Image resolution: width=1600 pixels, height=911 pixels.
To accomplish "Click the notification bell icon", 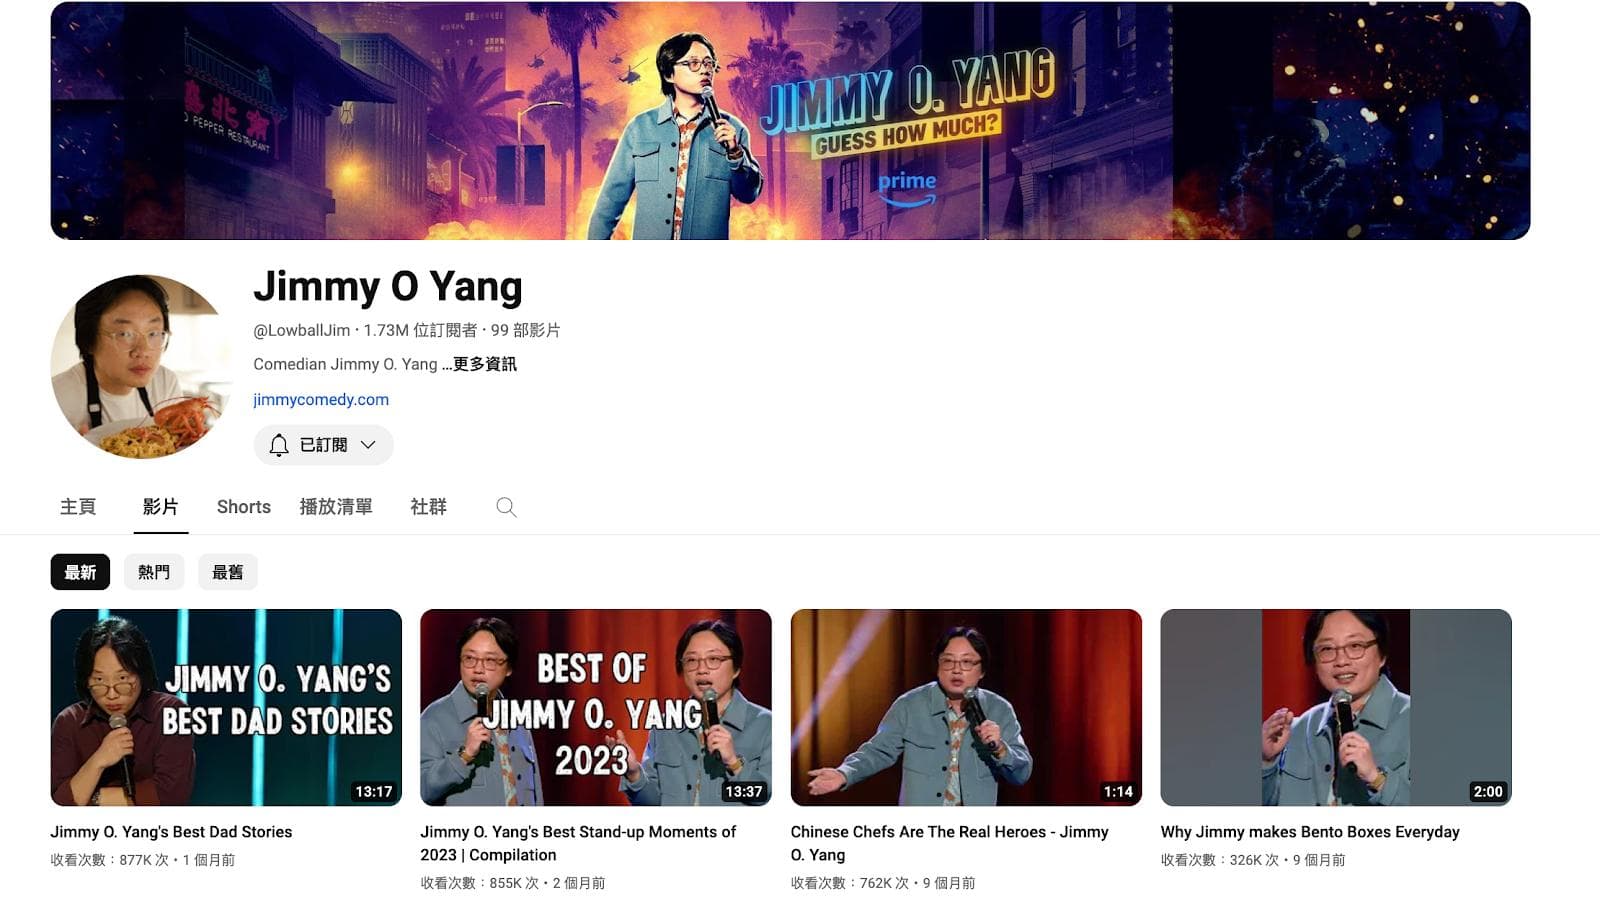I will 279,445.
